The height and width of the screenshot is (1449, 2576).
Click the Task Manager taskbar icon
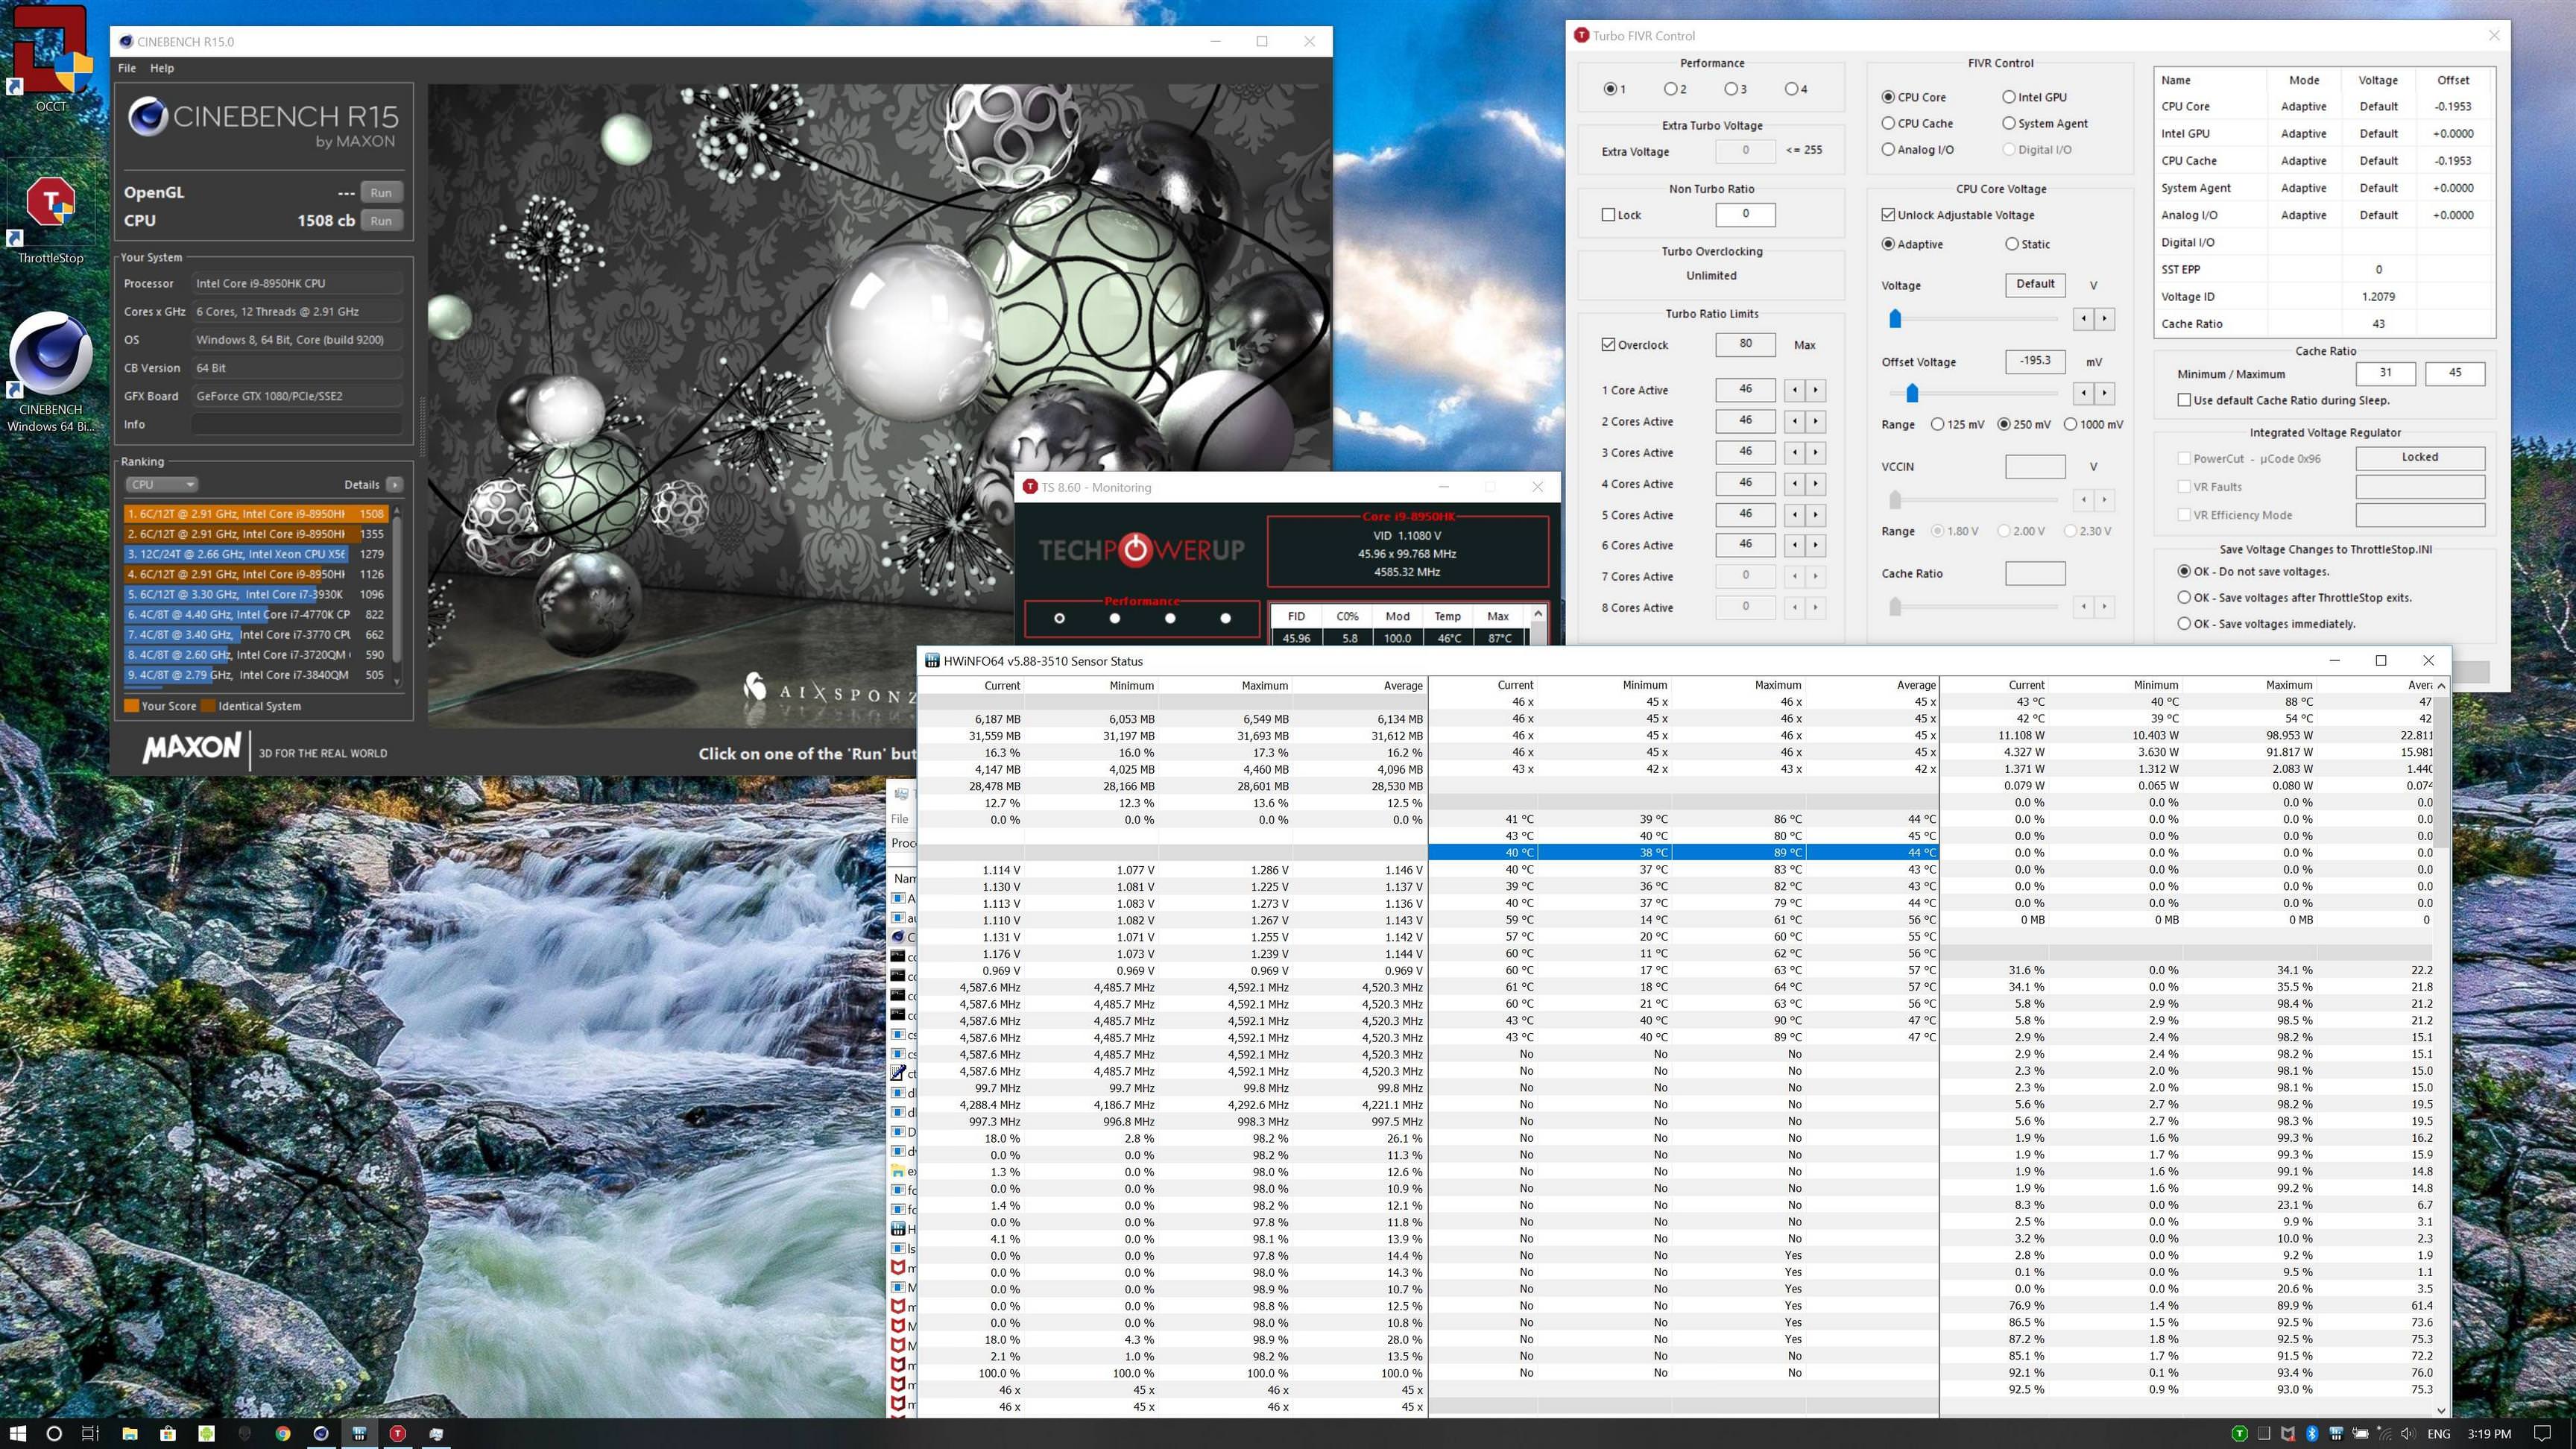[436, 1433]
